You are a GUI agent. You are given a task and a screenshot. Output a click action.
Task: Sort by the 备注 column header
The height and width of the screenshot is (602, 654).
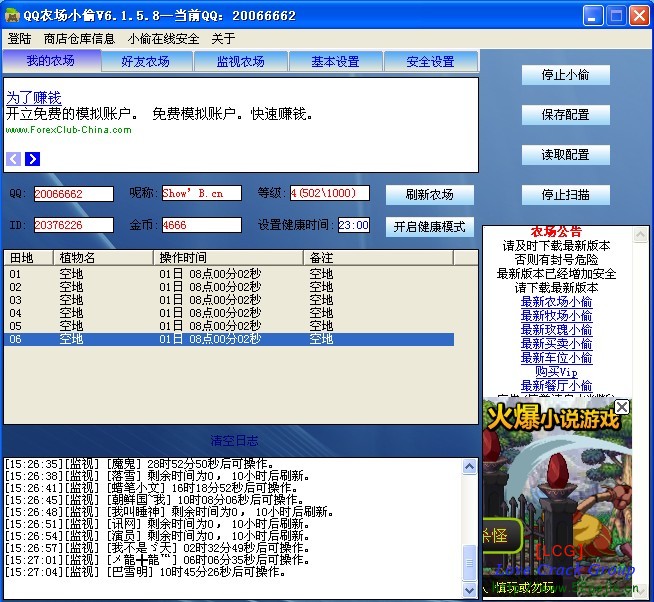[x=378, y=258]
